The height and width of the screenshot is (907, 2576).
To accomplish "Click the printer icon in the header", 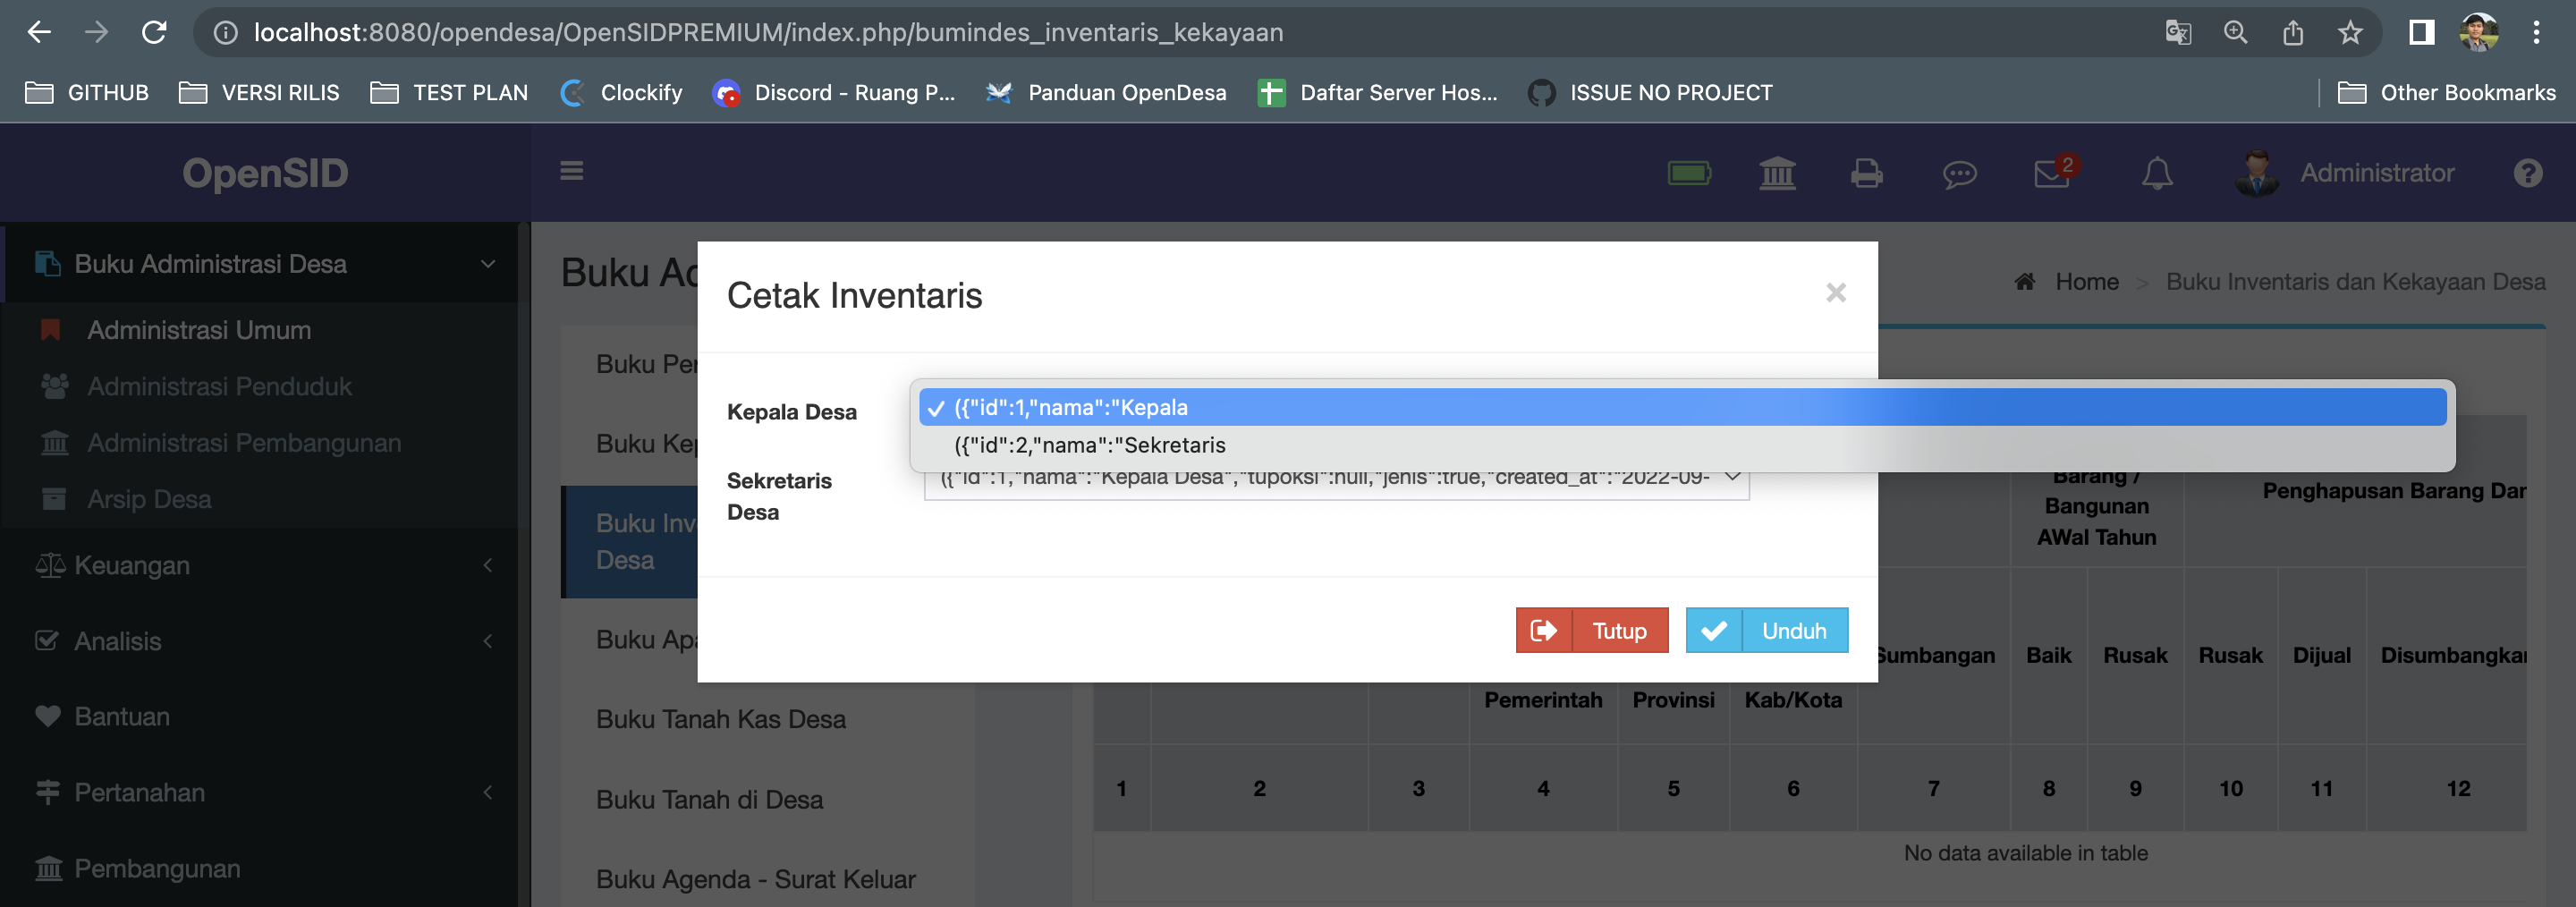I will (1866, 173).
